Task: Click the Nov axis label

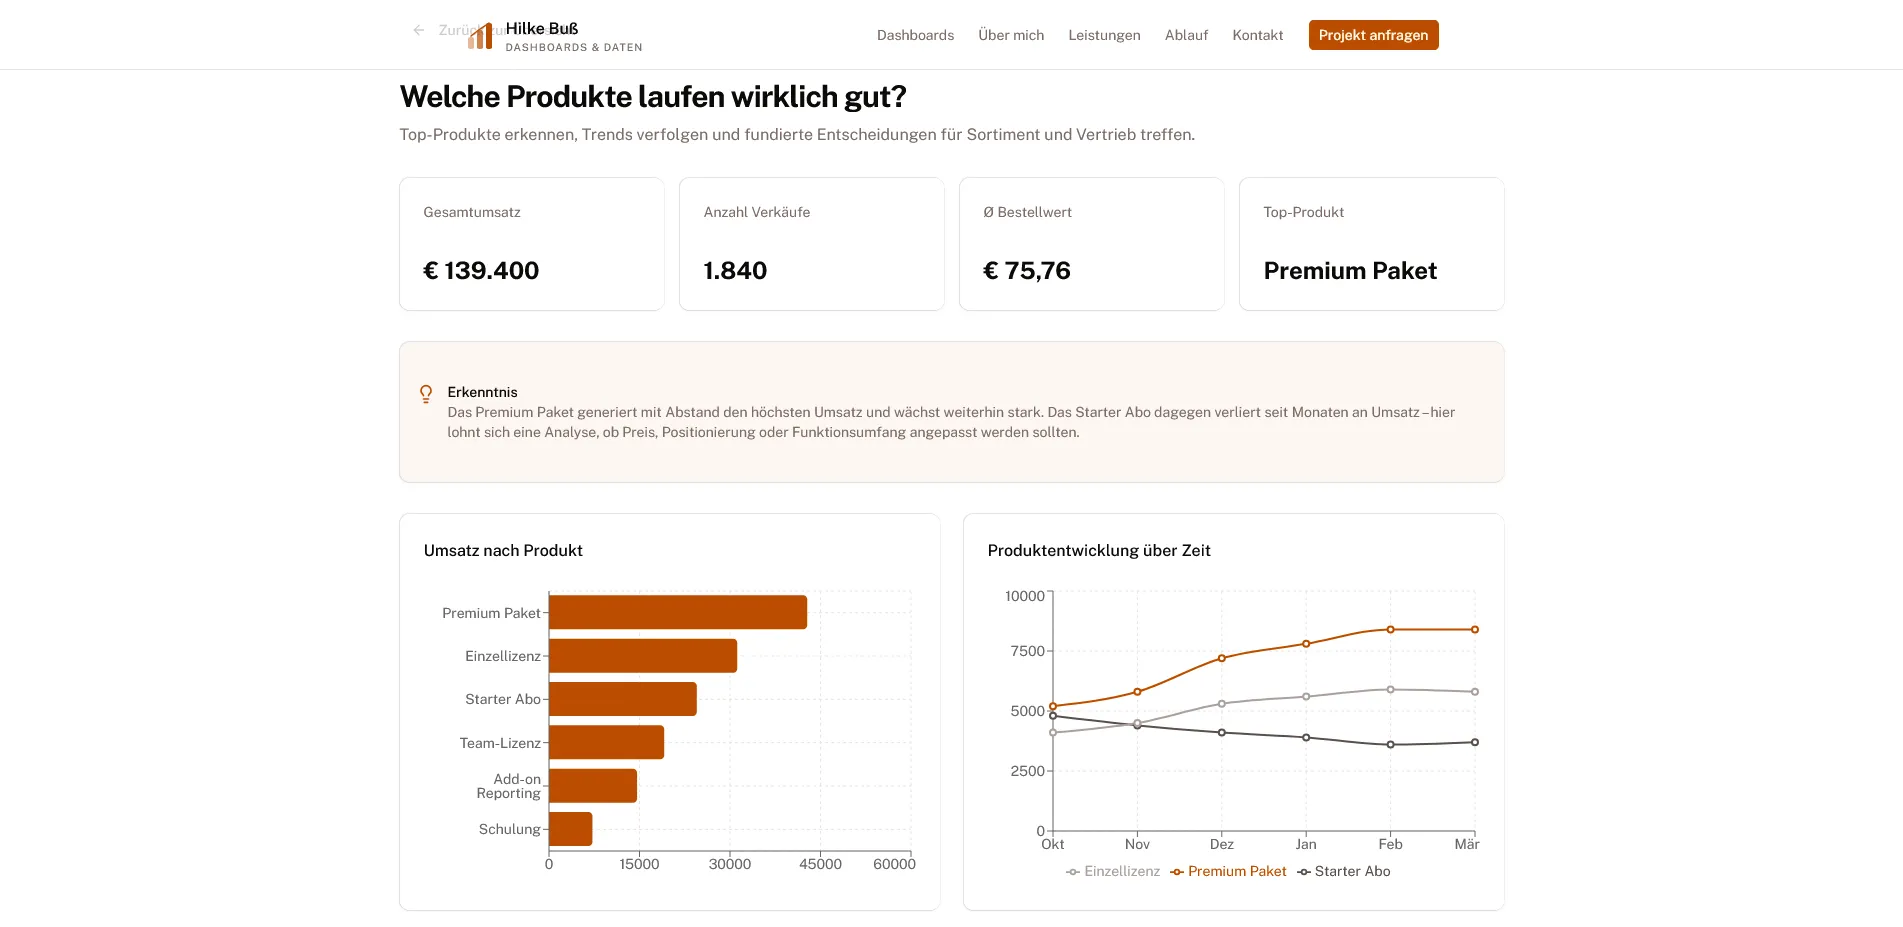Action: (1137, 844)
